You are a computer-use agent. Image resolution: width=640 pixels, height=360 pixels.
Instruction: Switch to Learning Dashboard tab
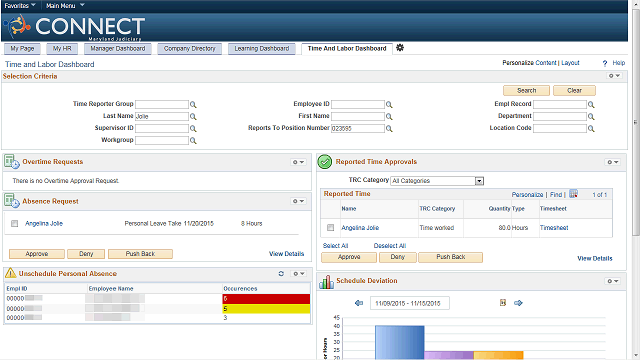click(x=262, y=49)
